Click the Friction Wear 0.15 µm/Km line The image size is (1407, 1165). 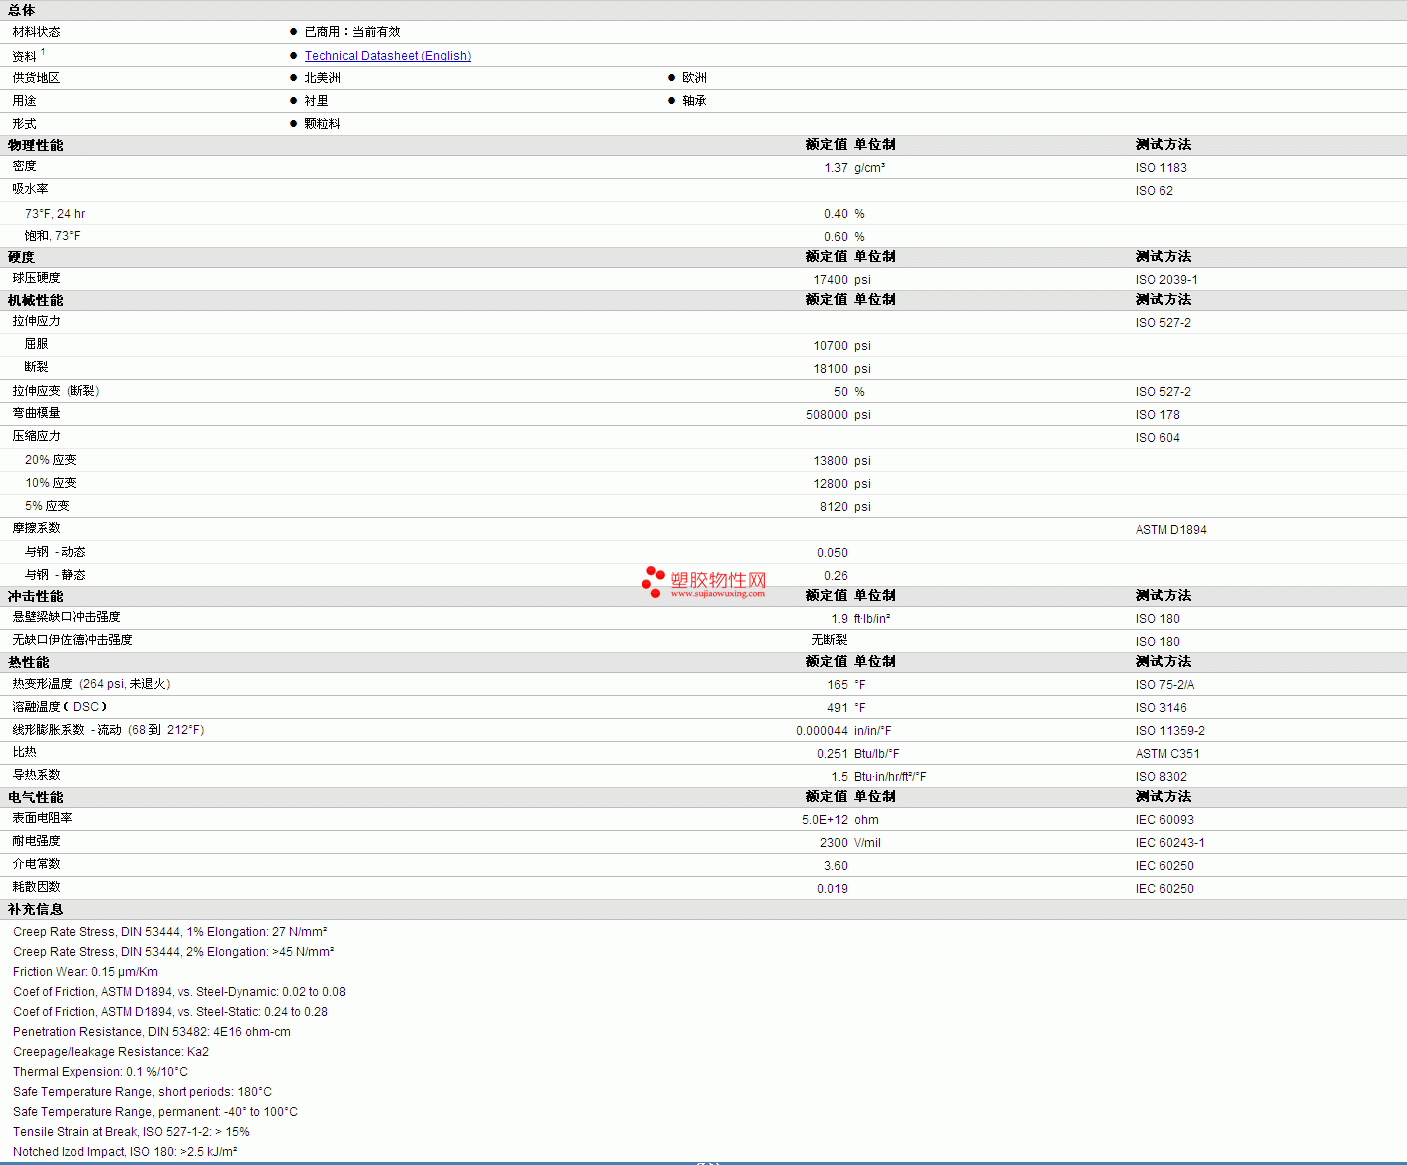[x=85, y=972]
